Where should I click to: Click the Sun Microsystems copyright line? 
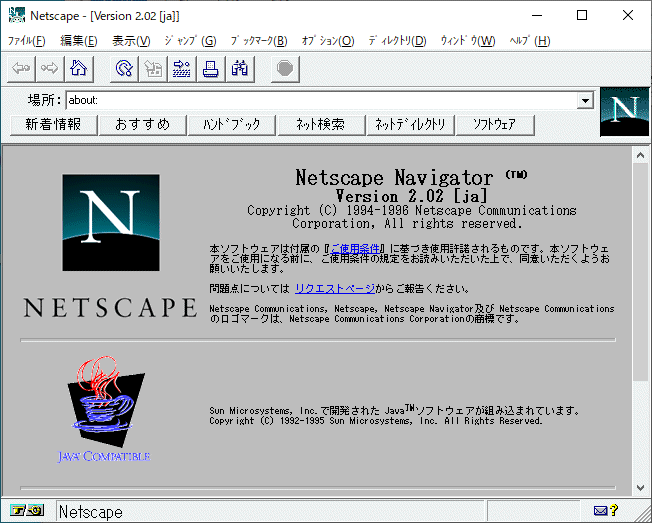click(x=375, y=421)
